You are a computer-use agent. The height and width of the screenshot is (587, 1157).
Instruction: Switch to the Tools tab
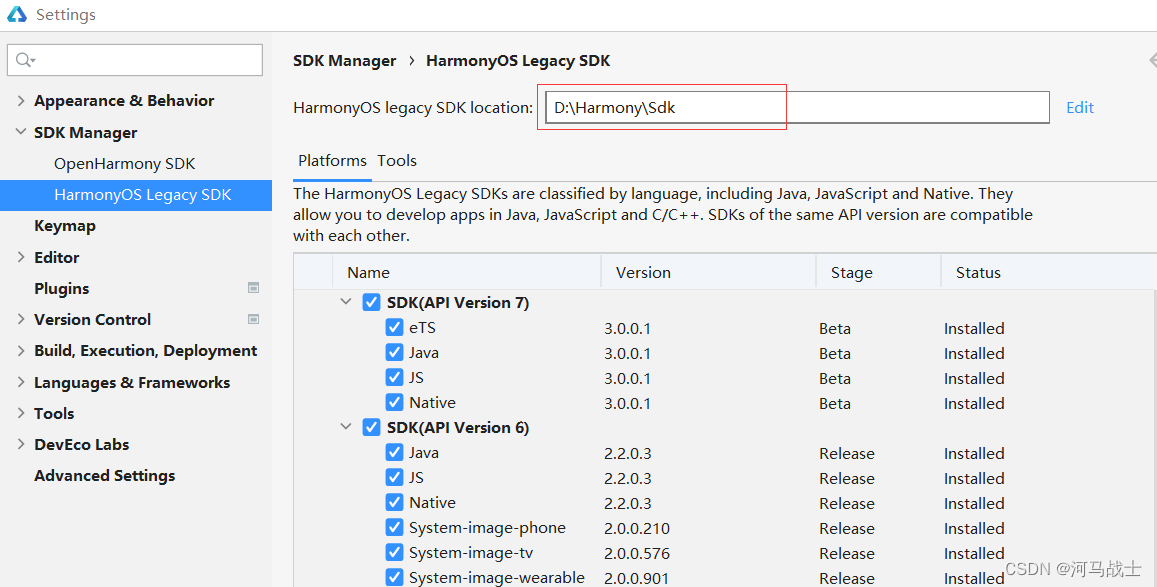click(397, 160)
